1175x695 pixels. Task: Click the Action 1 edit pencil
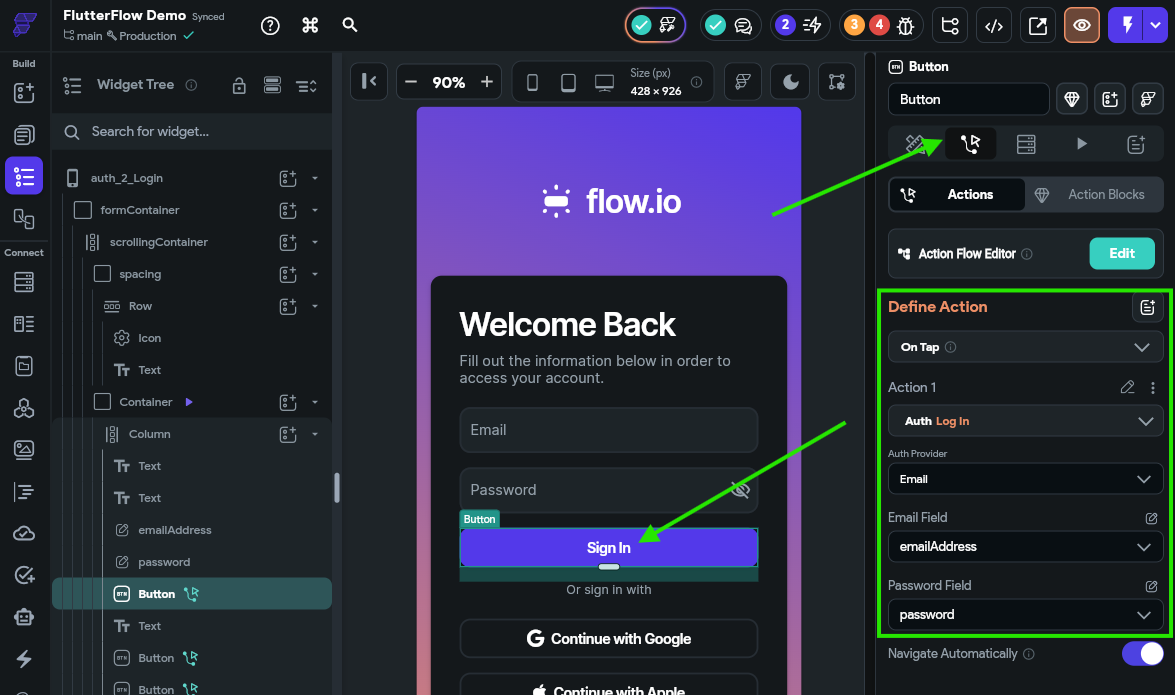[x=1127, y=388]
